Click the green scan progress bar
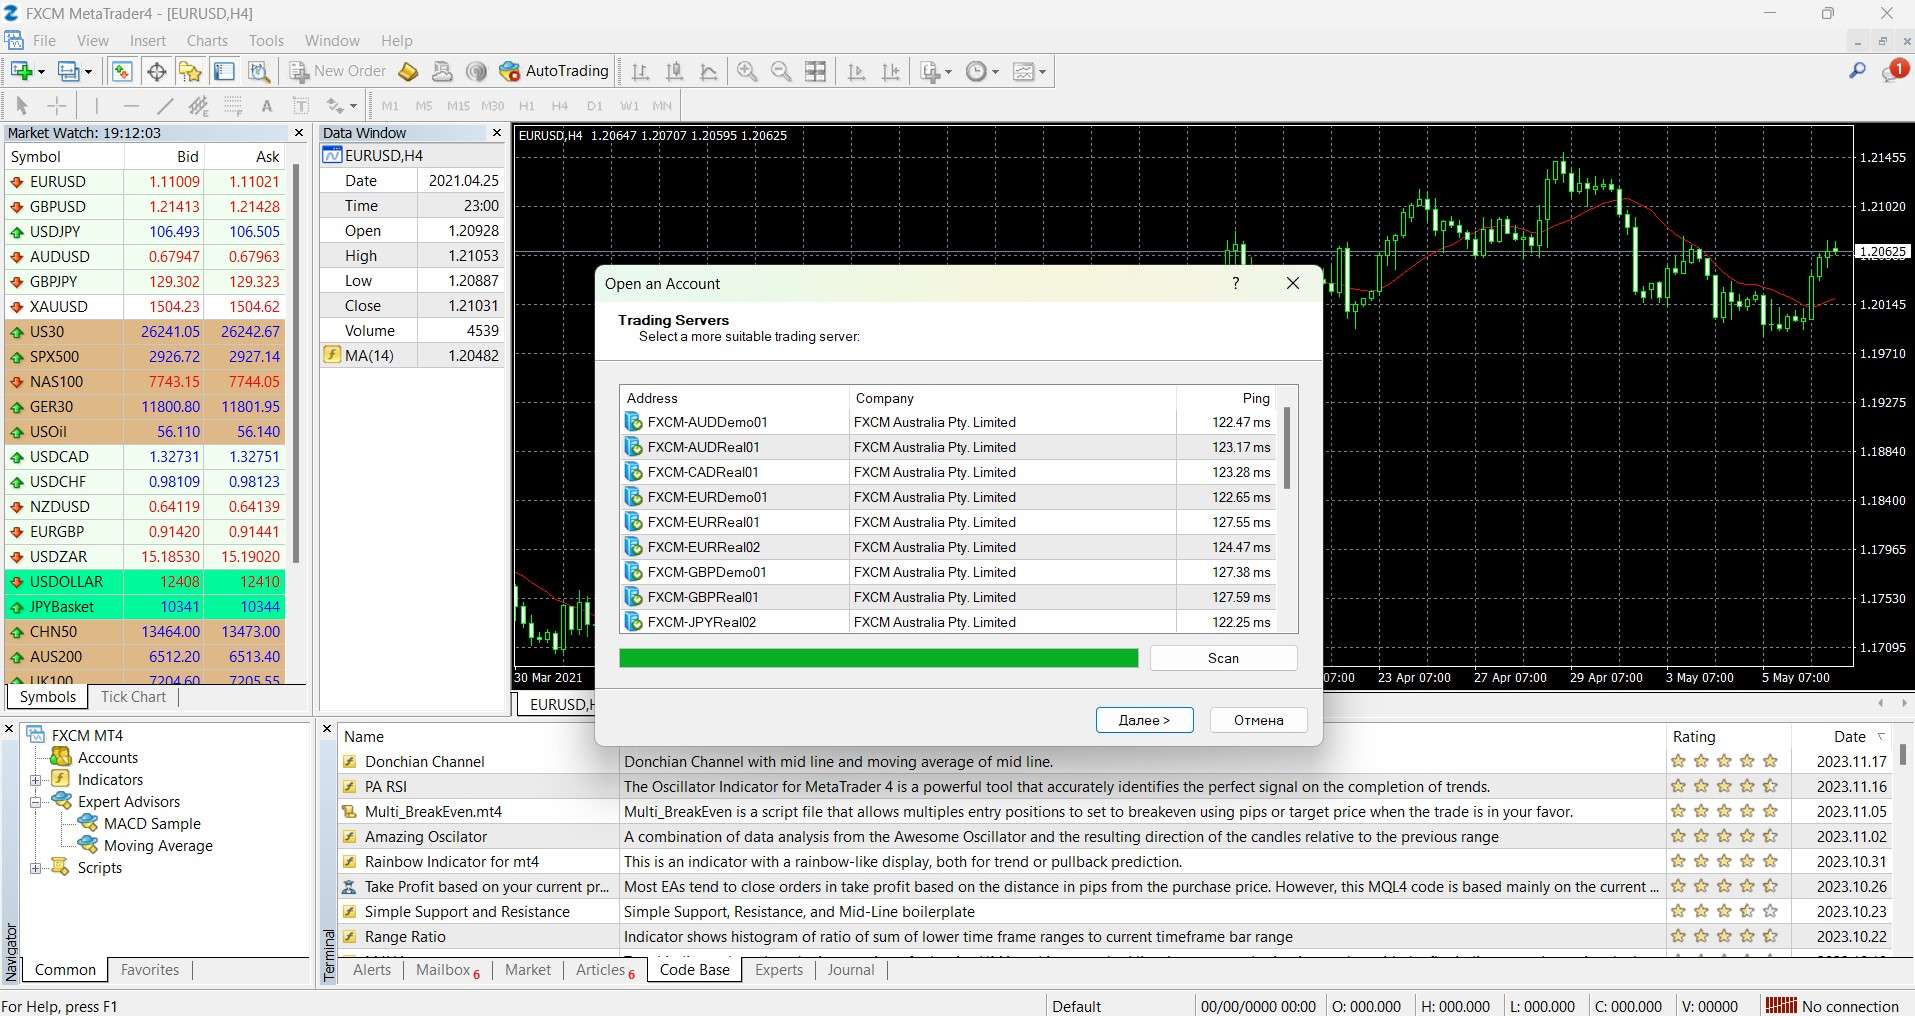 click(x=878, y=658)
